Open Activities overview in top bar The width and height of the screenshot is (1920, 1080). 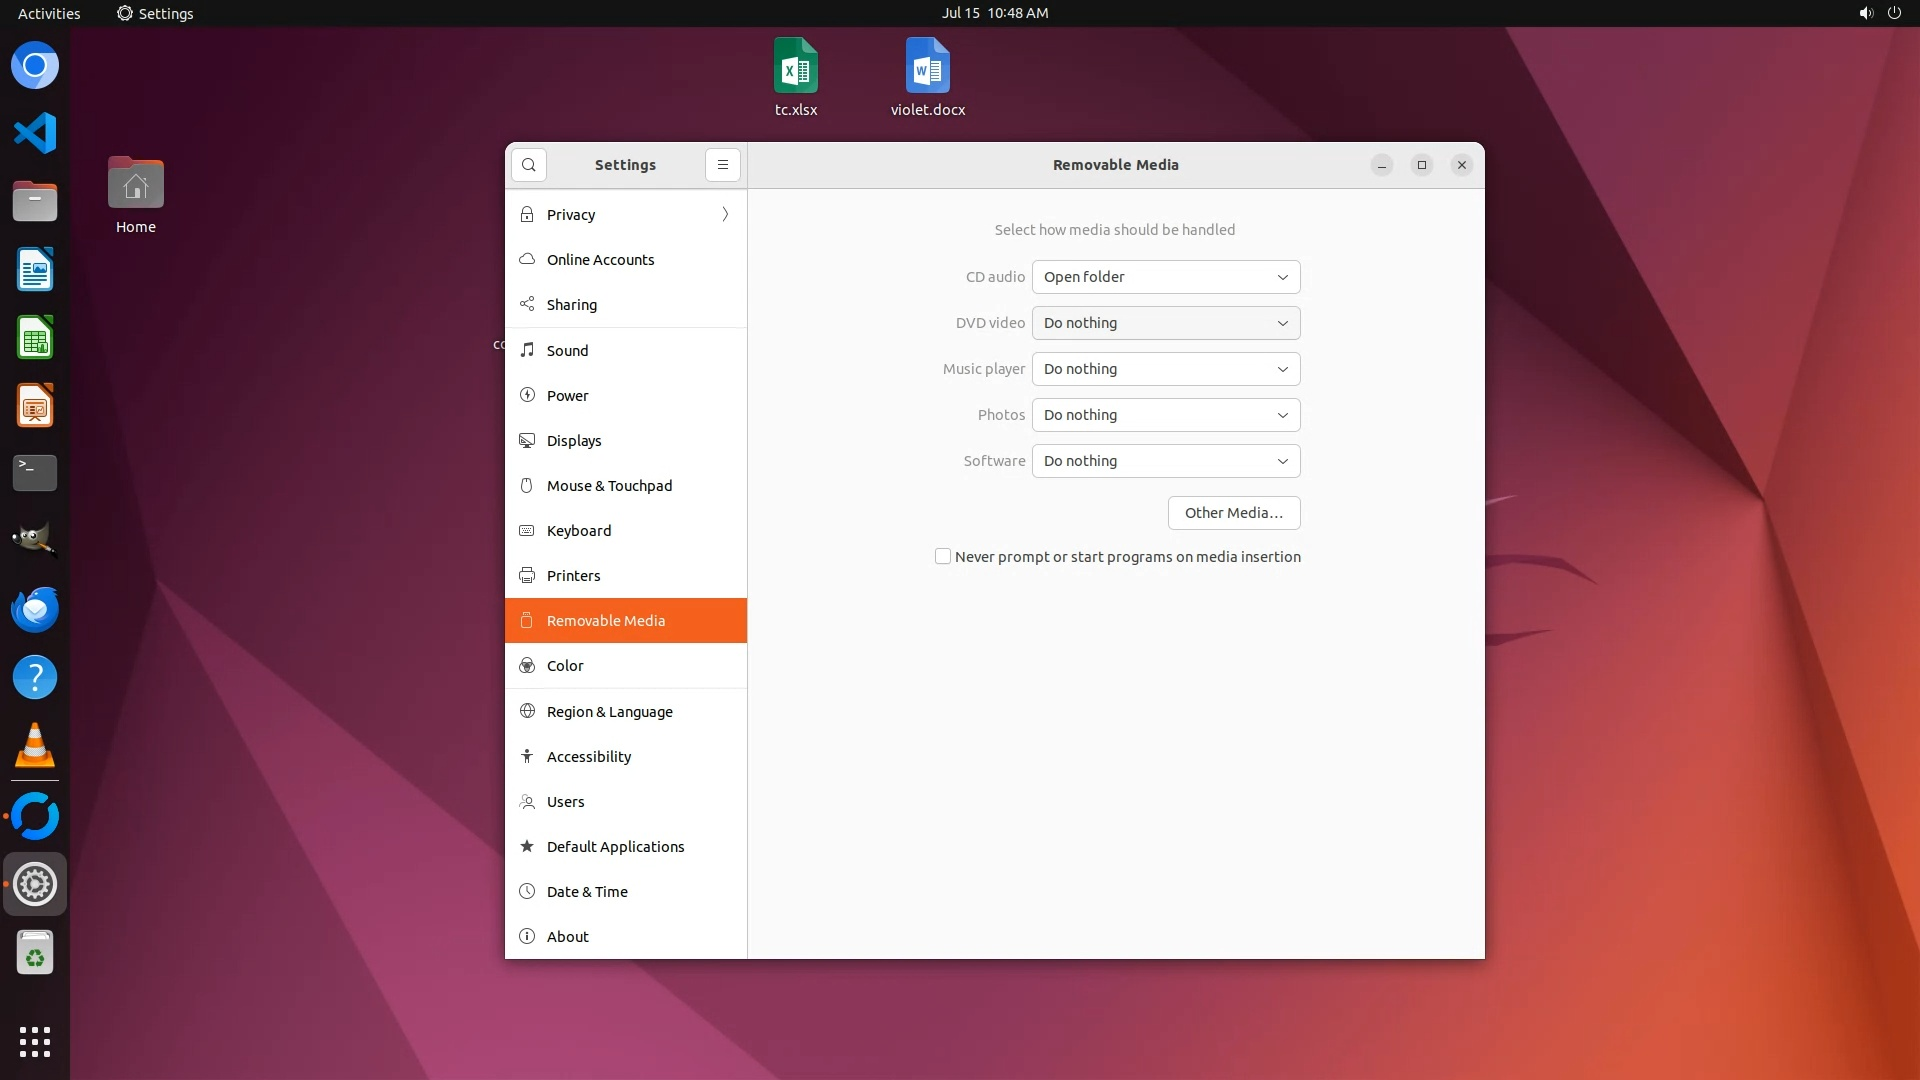click(49, 13)
